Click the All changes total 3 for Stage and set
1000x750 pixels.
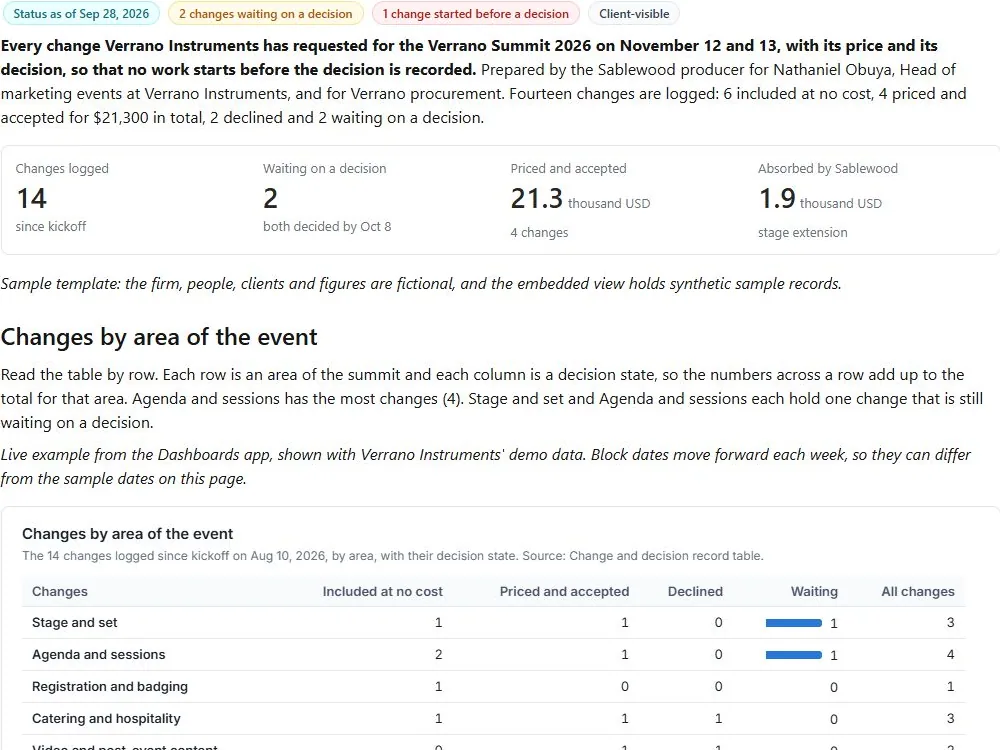pos(950,622)
